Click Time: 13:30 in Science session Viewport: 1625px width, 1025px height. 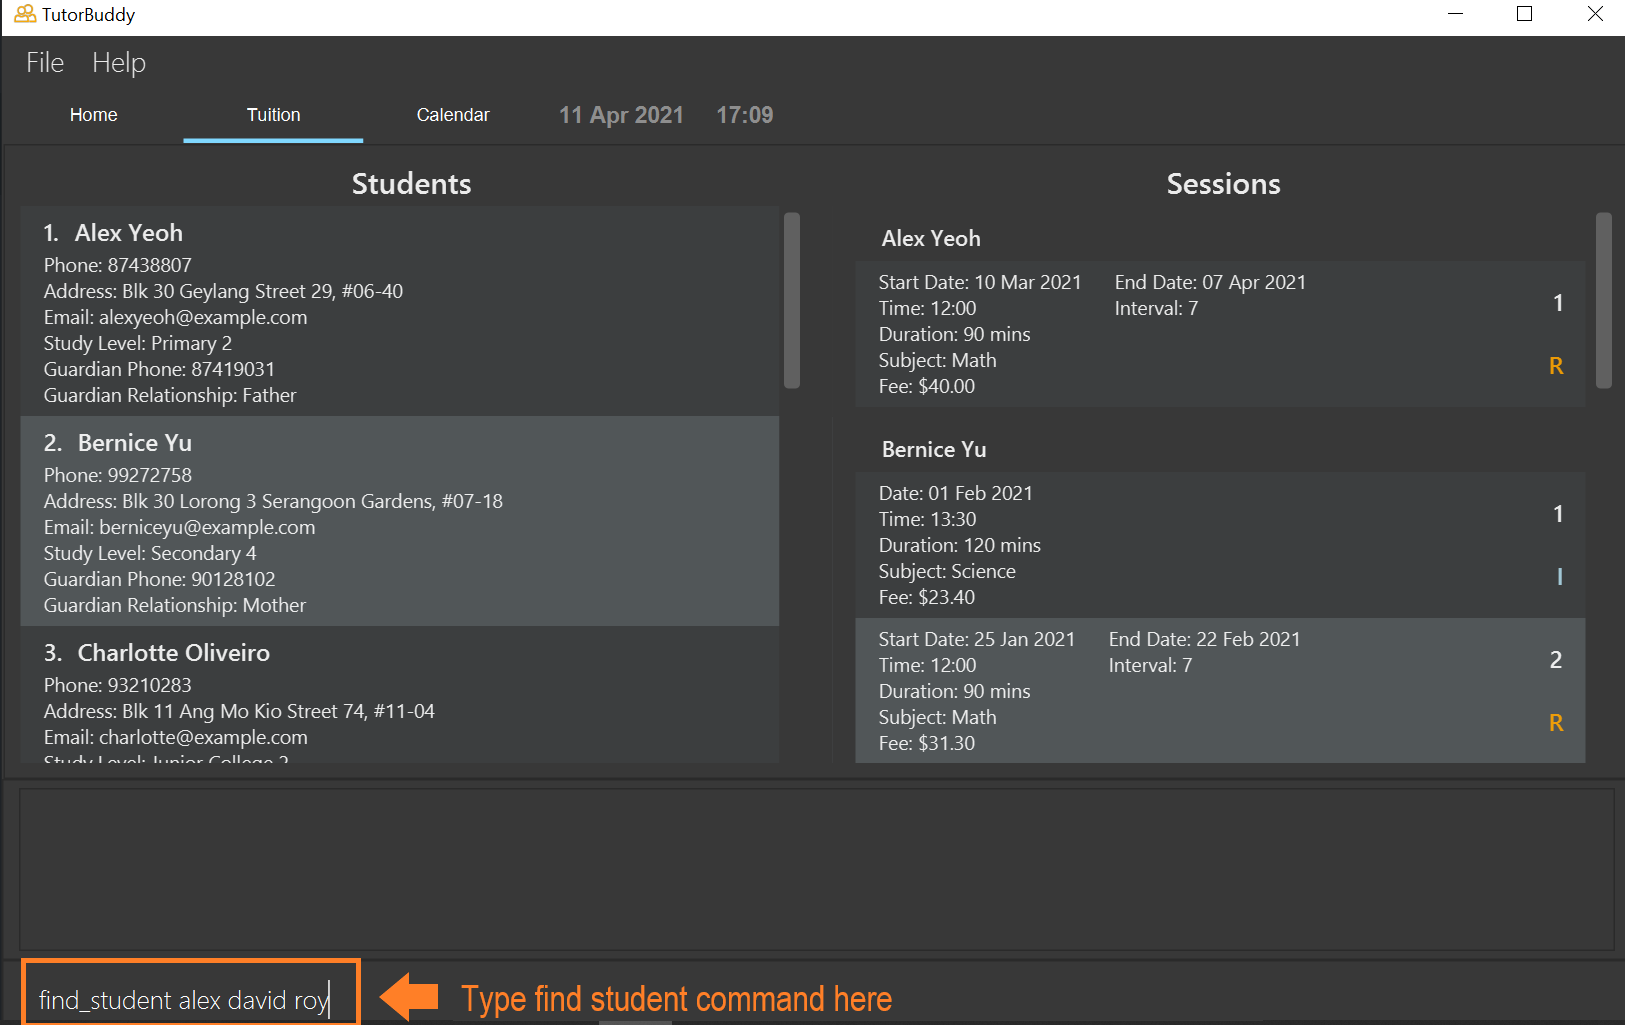click(928, 520)
